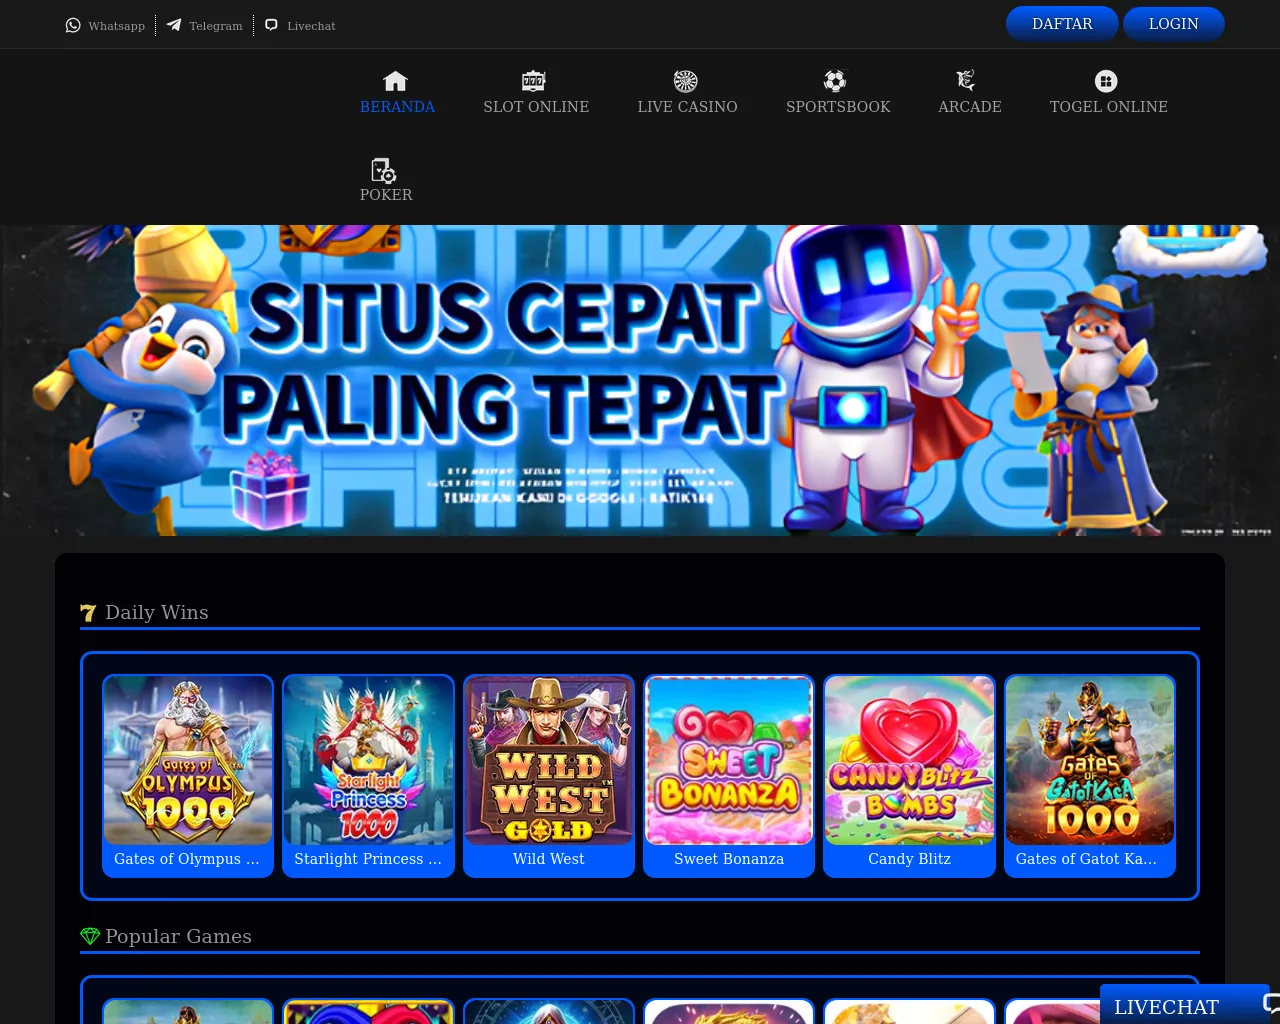
Task: Open the POKER menu item
Action: point(386,195)
